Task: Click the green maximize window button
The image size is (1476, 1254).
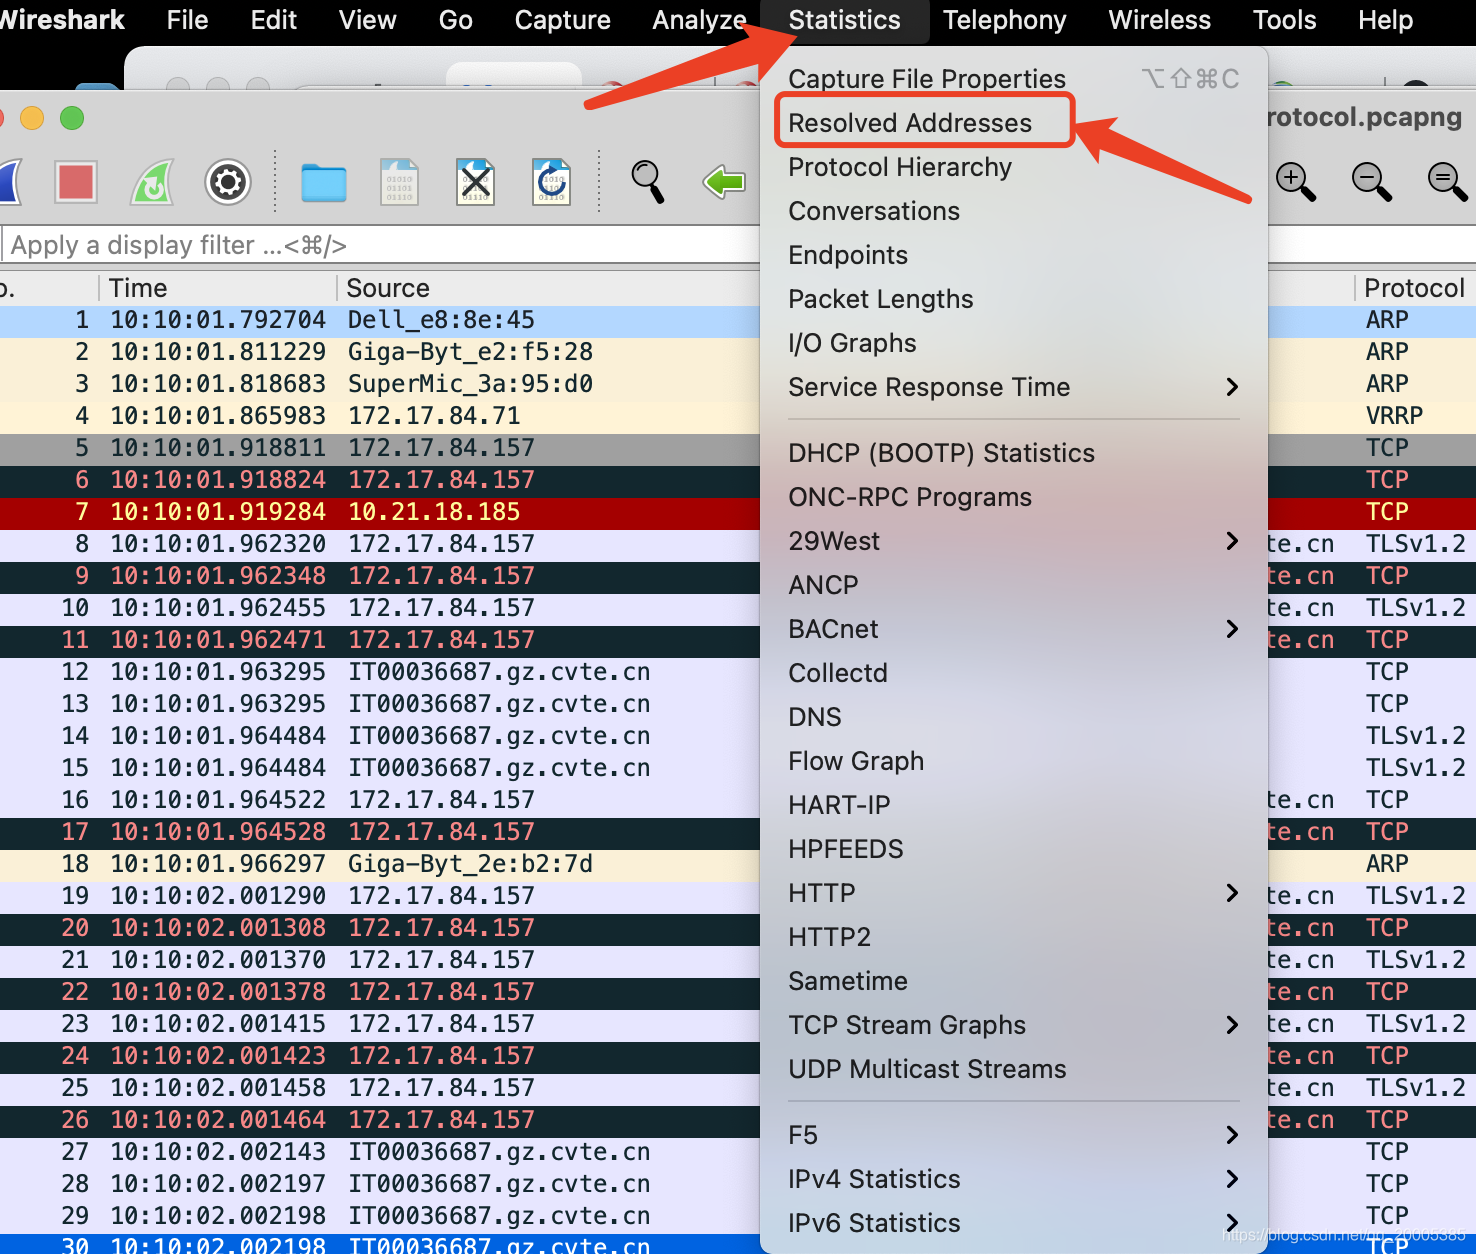Action: 72,118
